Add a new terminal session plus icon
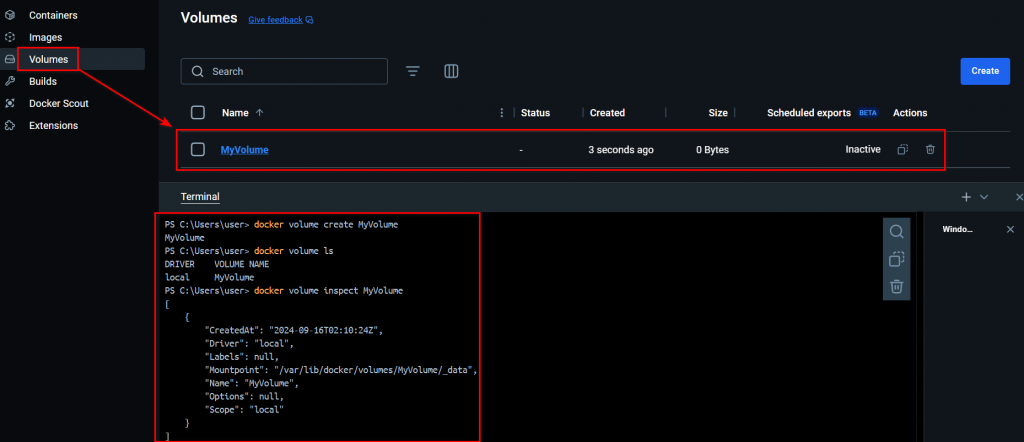 [x=966, y=197]
